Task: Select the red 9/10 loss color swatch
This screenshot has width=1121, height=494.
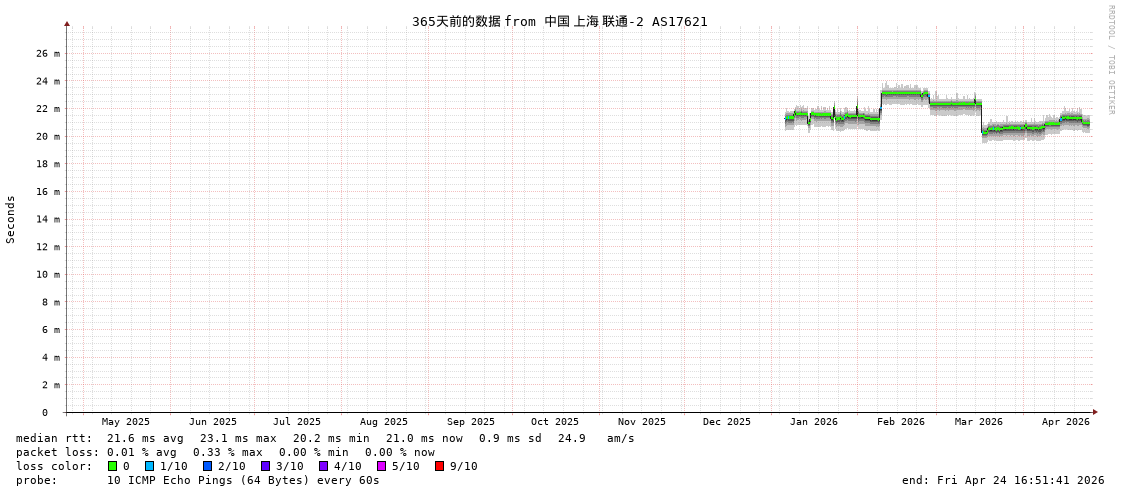Action: point(439,466)
